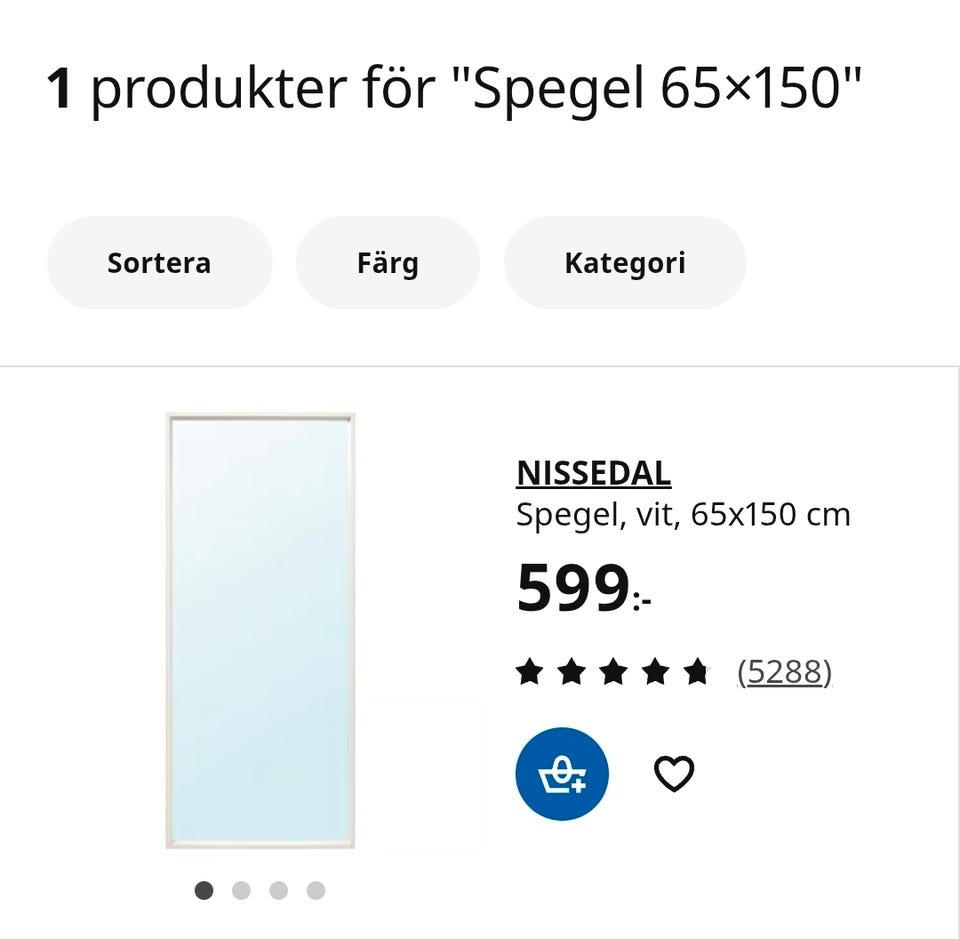The width and height of the screenshot is (960, 939).
Task: Select the fourth carousel dot
Action: (316, 889)
